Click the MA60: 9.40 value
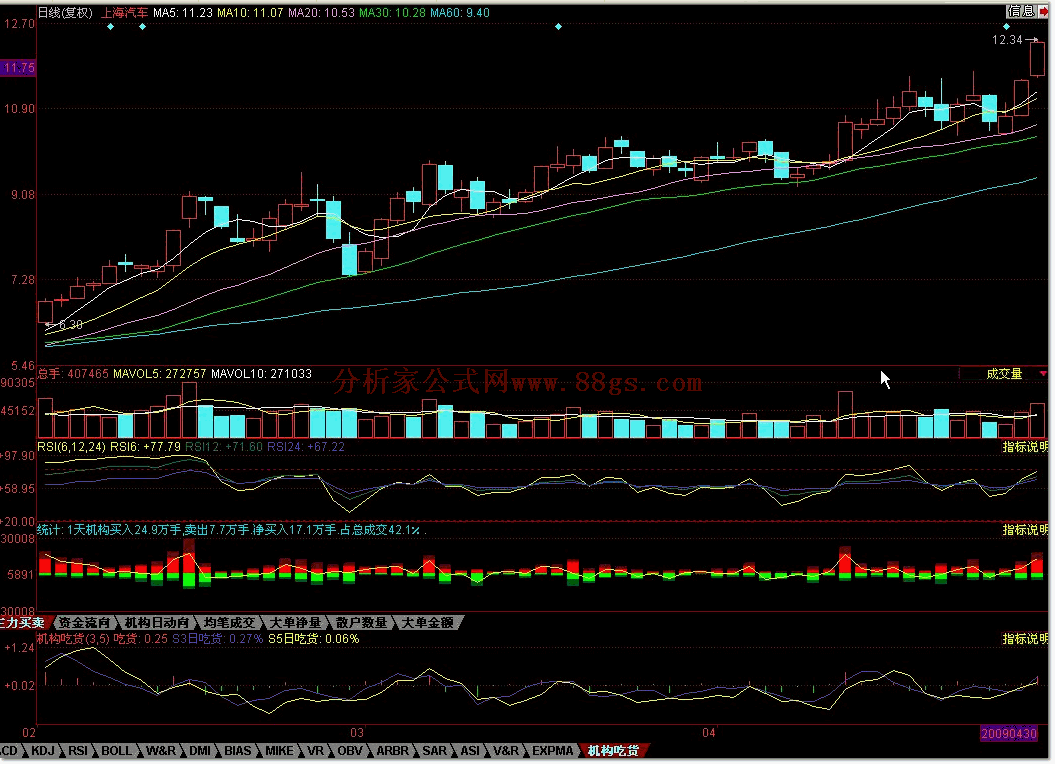The width and height of the screenshot is (1055, 764). click(x=460, y=13)
